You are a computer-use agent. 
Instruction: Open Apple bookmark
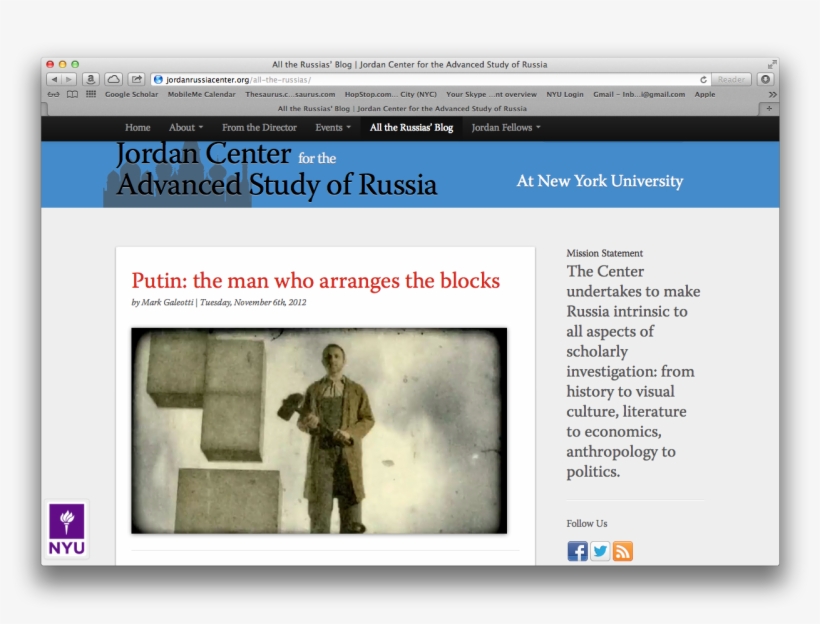pyautogui.click(x=704, y=95)
